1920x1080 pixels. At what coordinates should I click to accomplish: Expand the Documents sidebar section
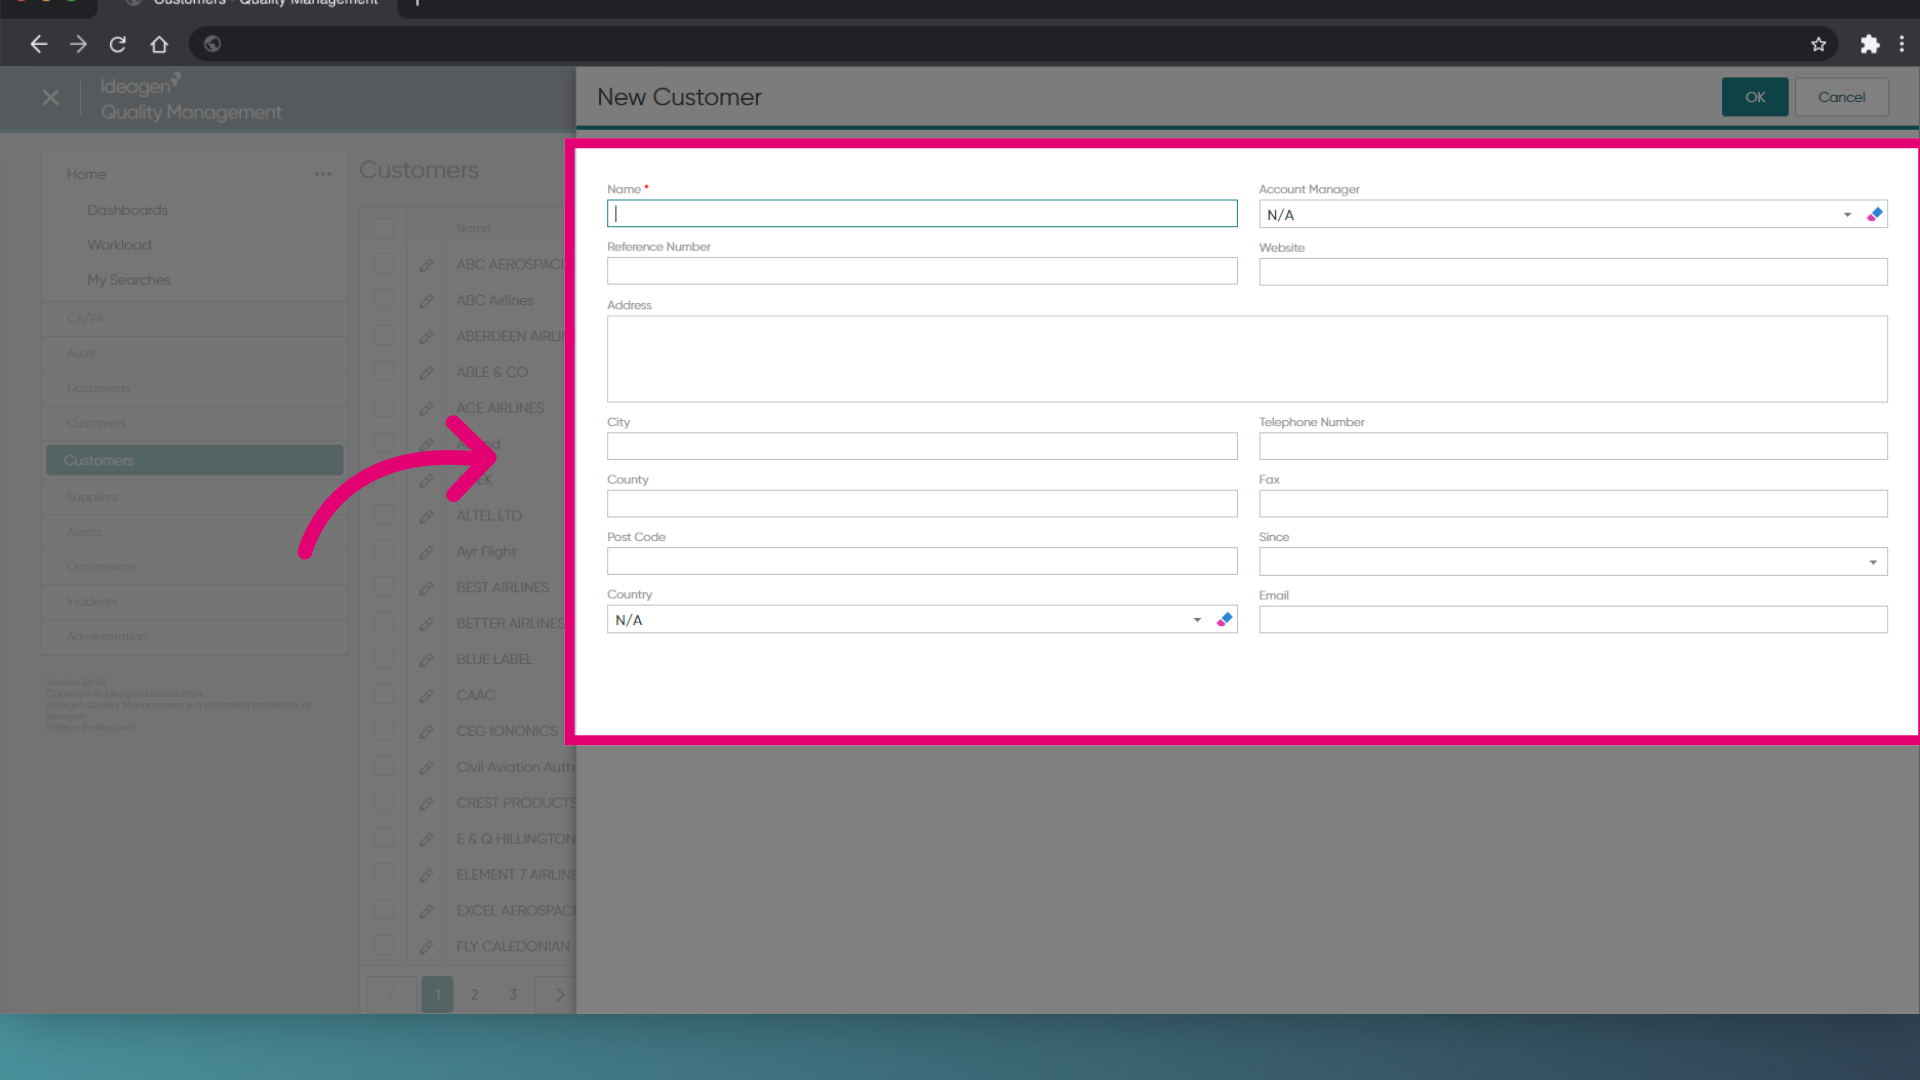pyautogui.click(x=194, y=389)
